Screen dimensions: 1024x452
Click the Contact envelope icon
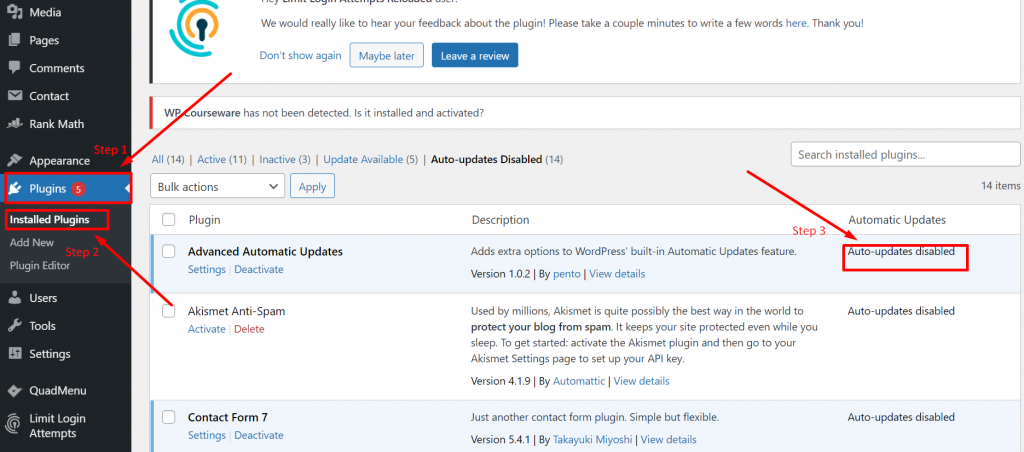15,96
